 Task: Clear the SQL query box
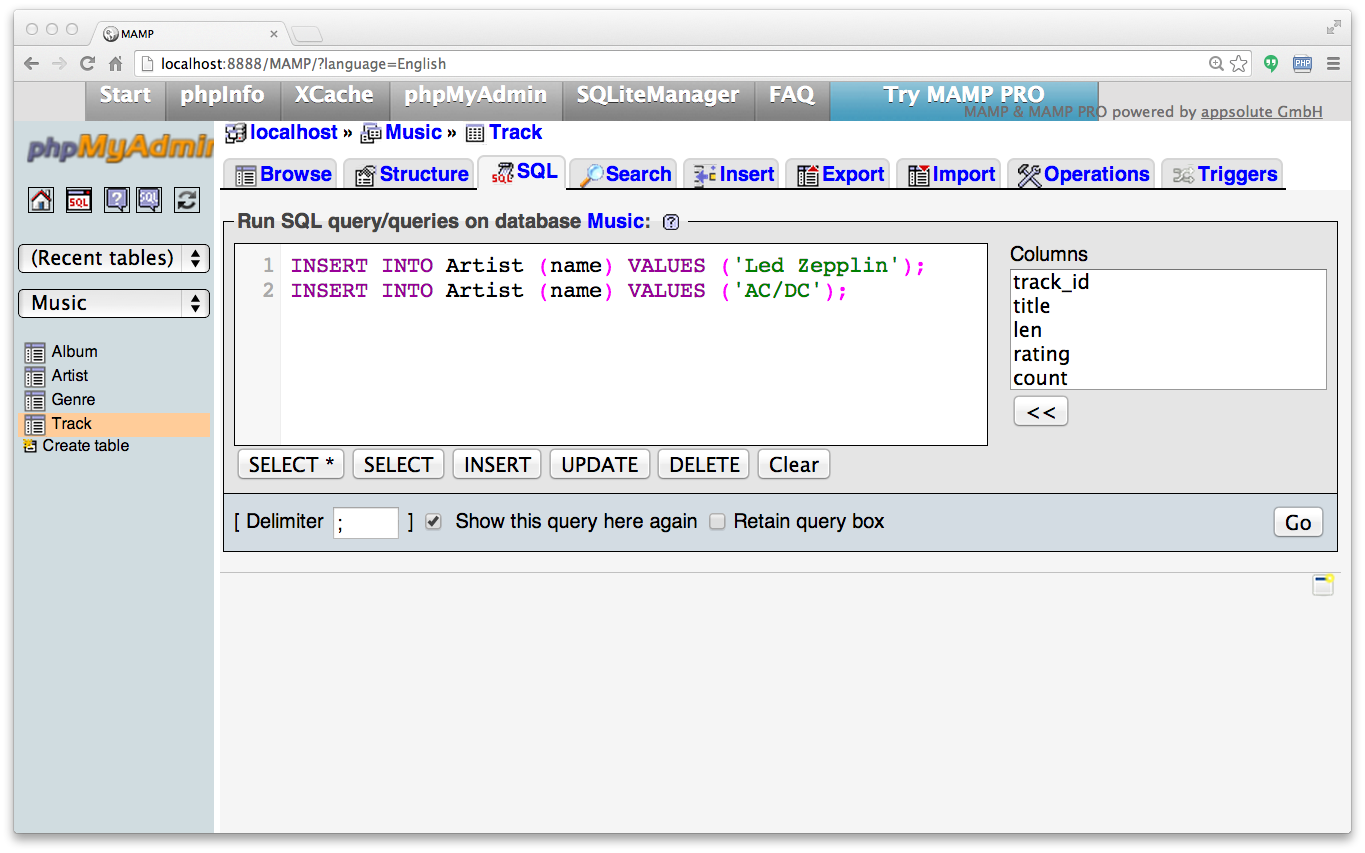coord(794,465)
